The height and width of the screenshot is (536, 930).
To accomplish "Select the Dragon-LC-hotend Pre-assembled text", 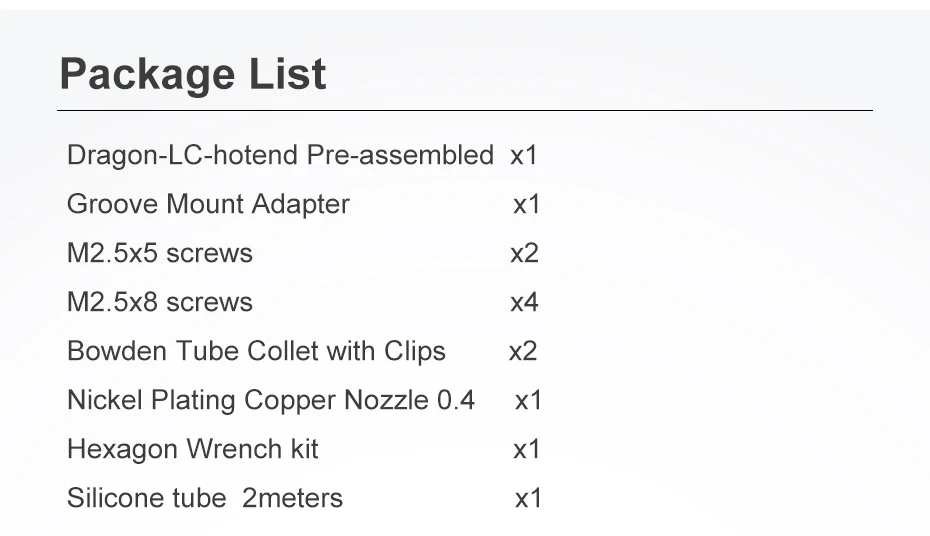I will 281,155.
